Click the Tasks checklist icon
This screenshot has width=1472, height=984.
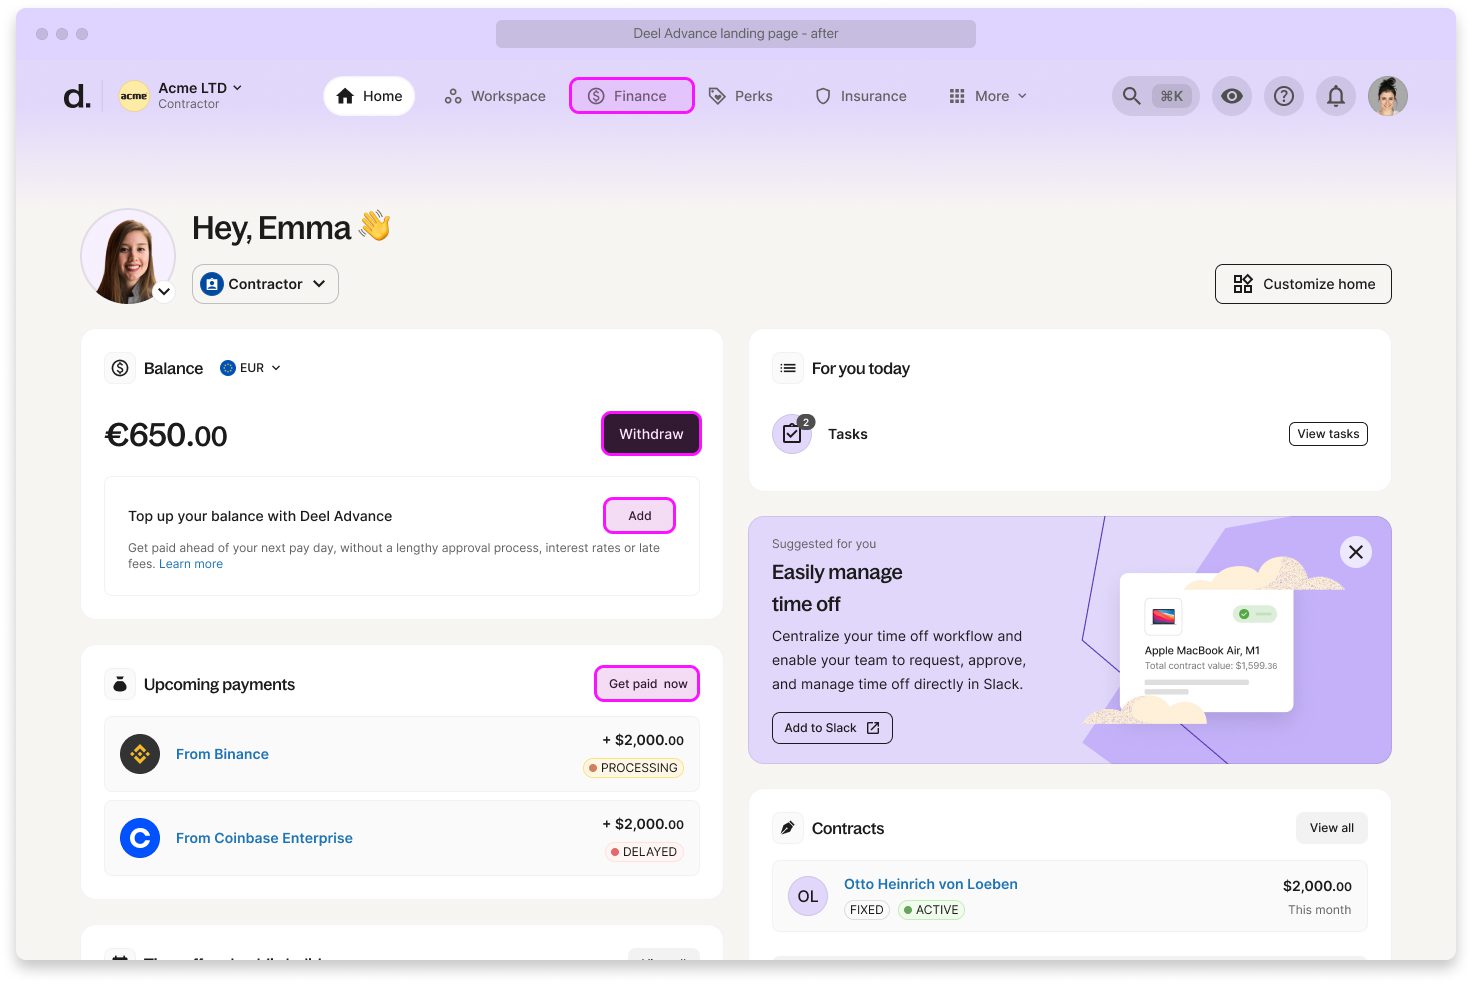pos(792,434)
